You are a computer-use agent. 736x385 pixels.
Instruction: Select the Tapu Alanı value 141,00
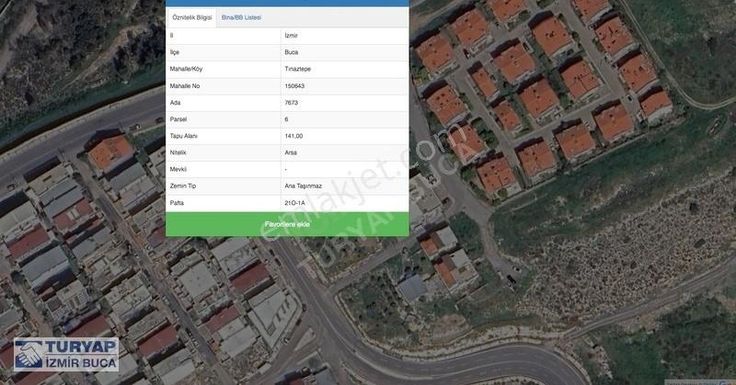294,136
